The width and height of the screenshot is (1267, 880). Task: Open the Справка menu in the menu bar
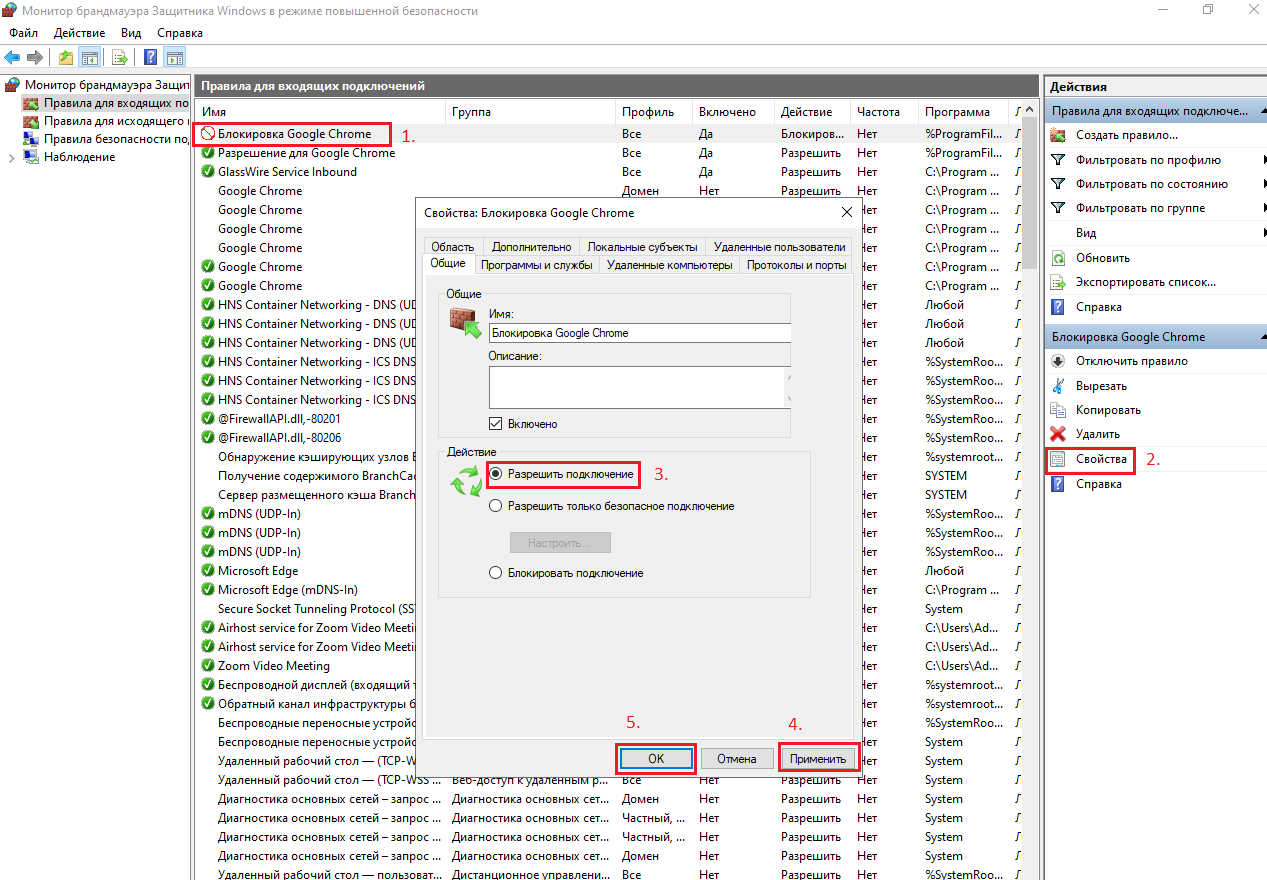(x=180, y=33)
